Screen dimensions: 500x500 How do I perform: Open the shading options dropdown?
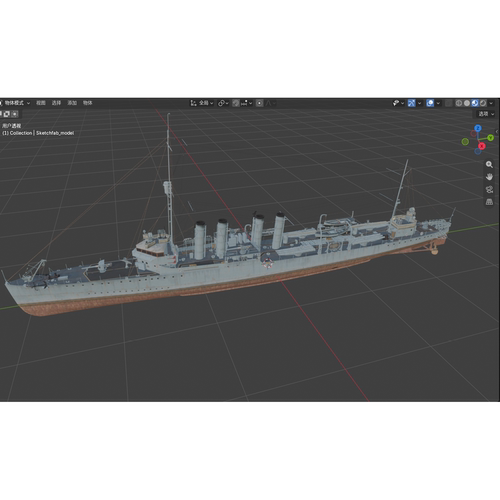coord(491,103)
